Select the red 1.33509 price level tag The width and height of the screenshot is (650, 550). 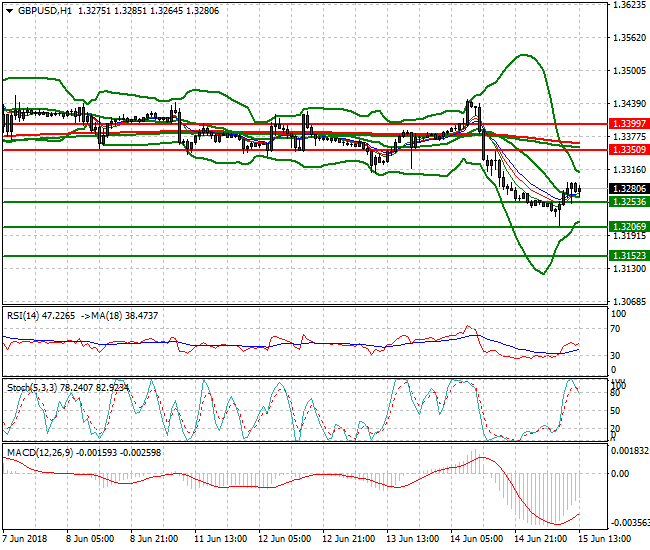629,149
